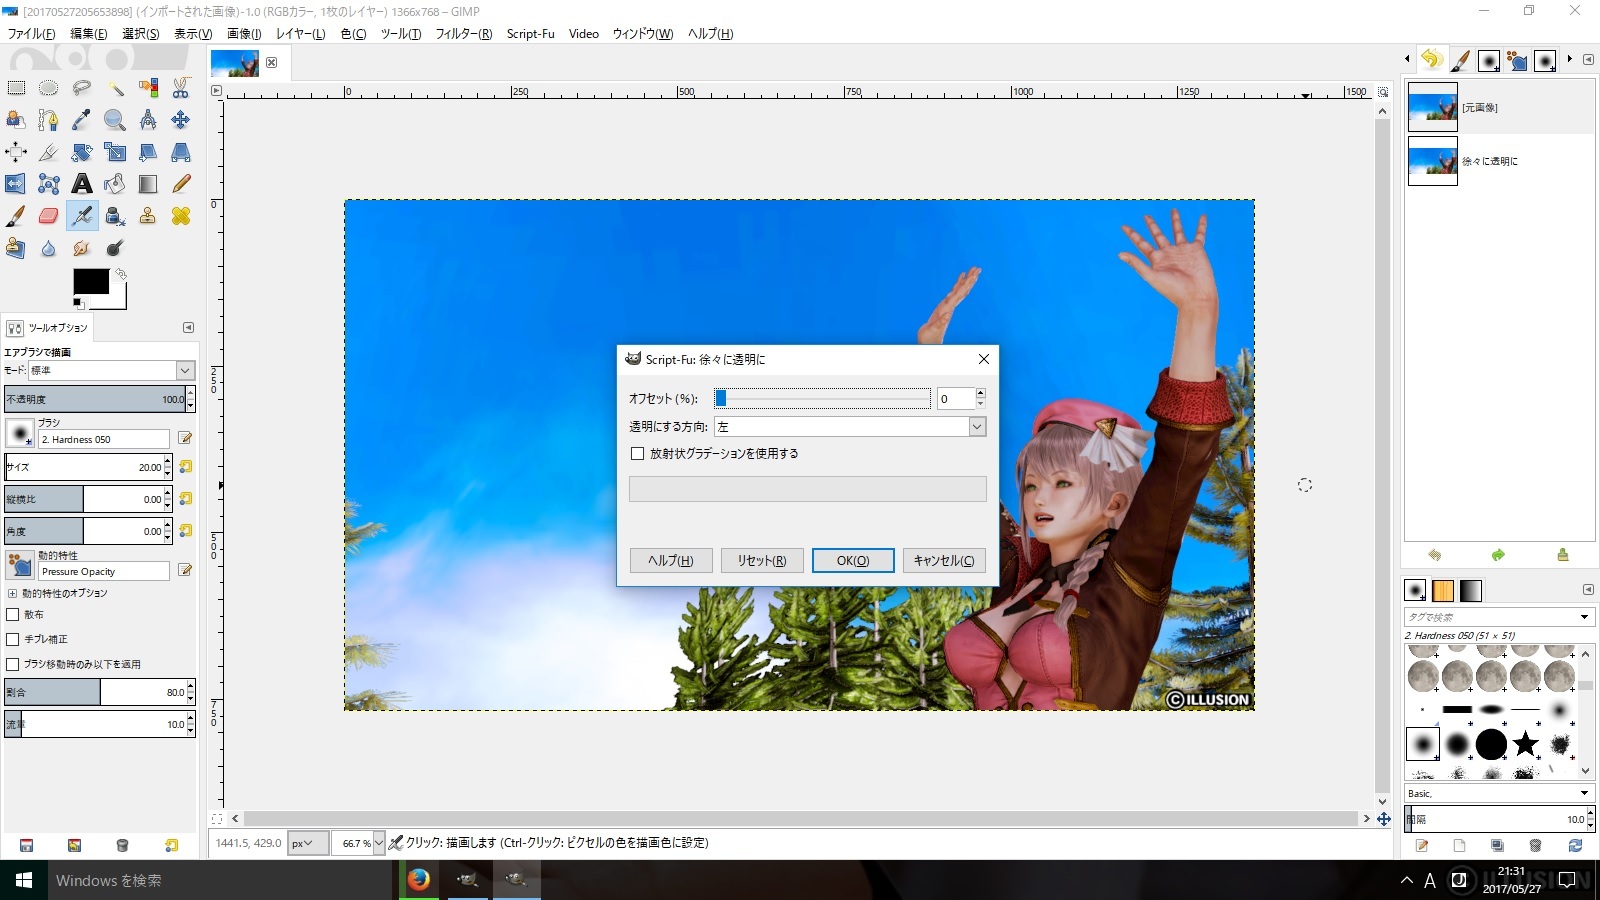Select the Pencil tool
The height and width of the screenshot is (900, 1600).
(x=181, y=184)
